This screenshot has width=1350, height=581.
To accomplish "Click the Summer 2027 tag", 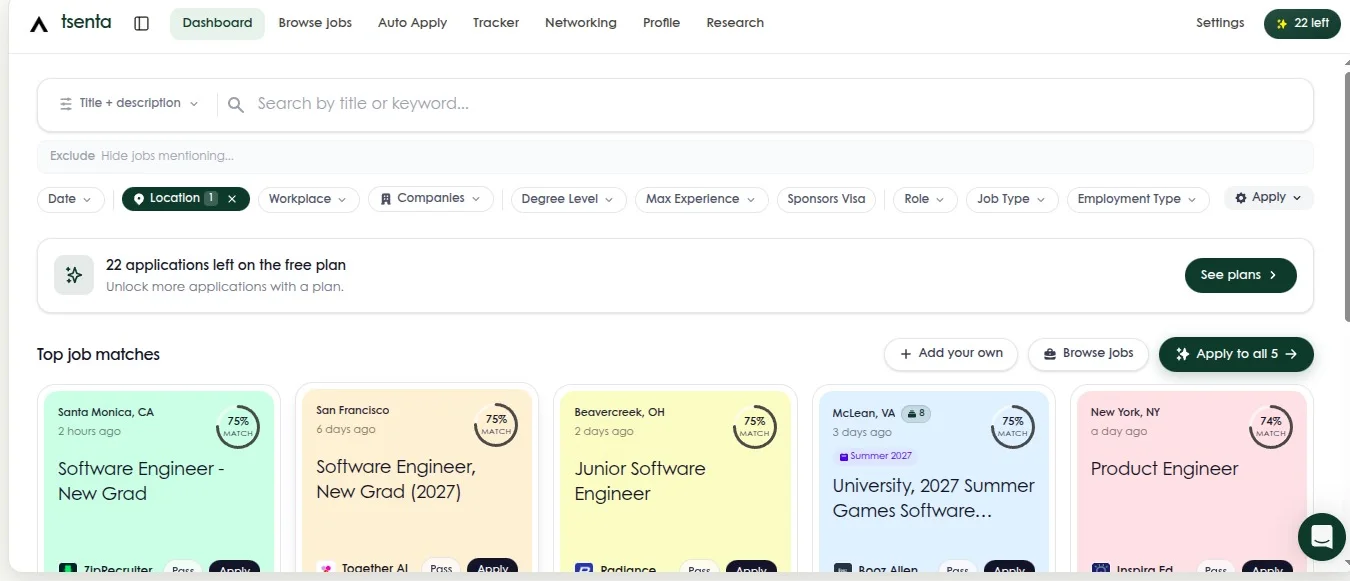I will point(876,456).
